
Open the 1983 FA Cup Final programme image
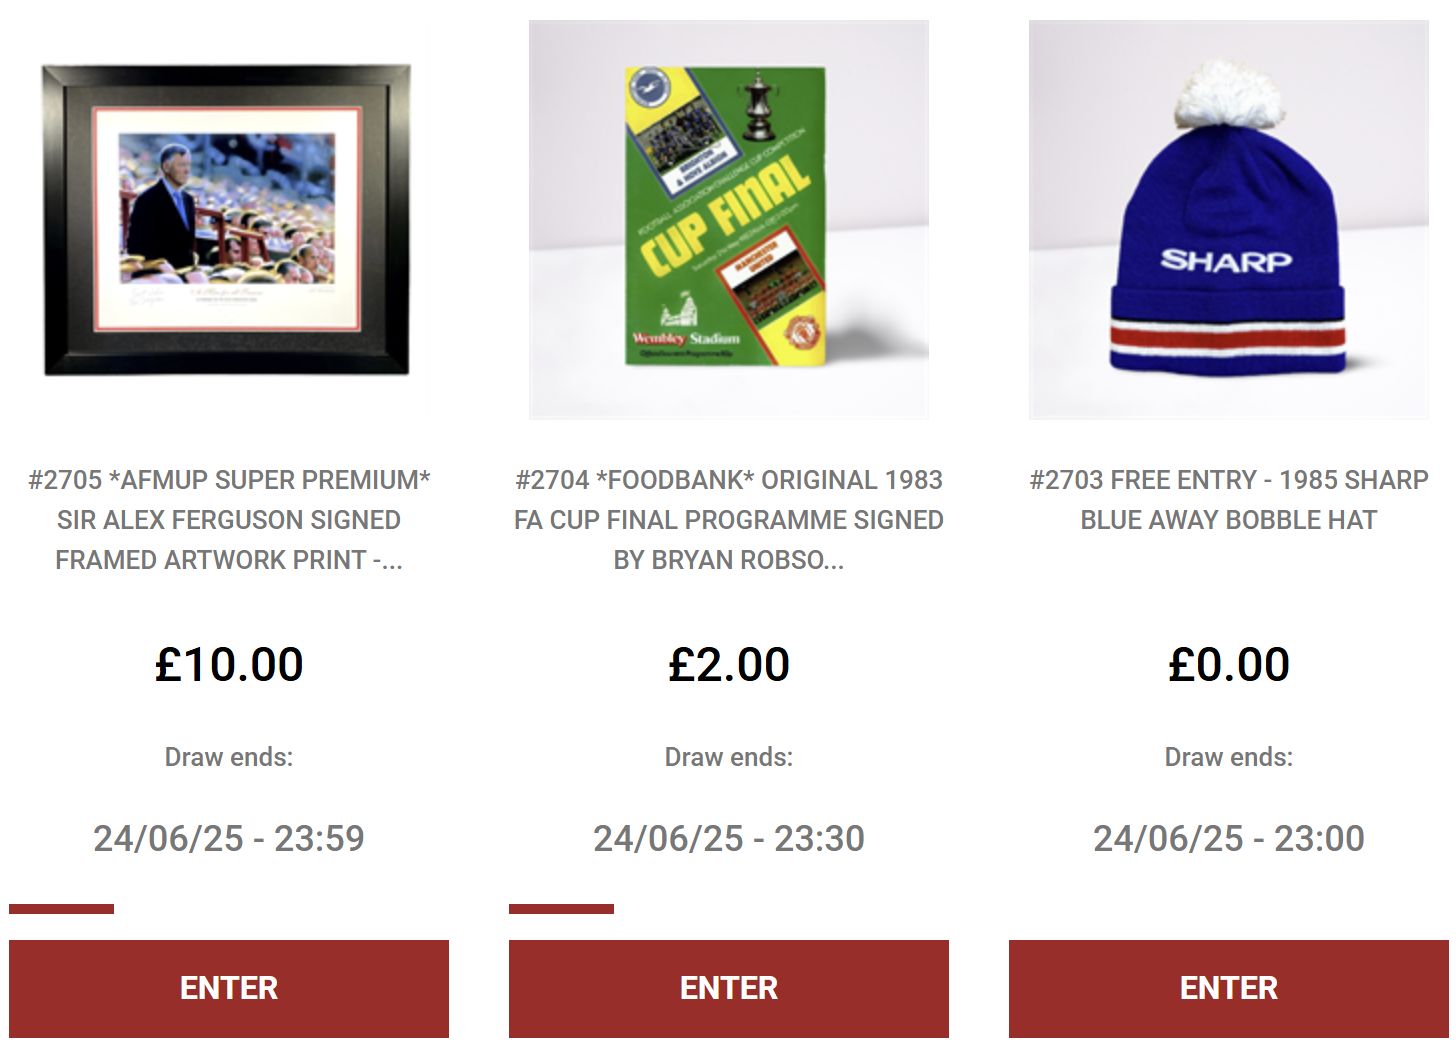(x=729, y=220)
